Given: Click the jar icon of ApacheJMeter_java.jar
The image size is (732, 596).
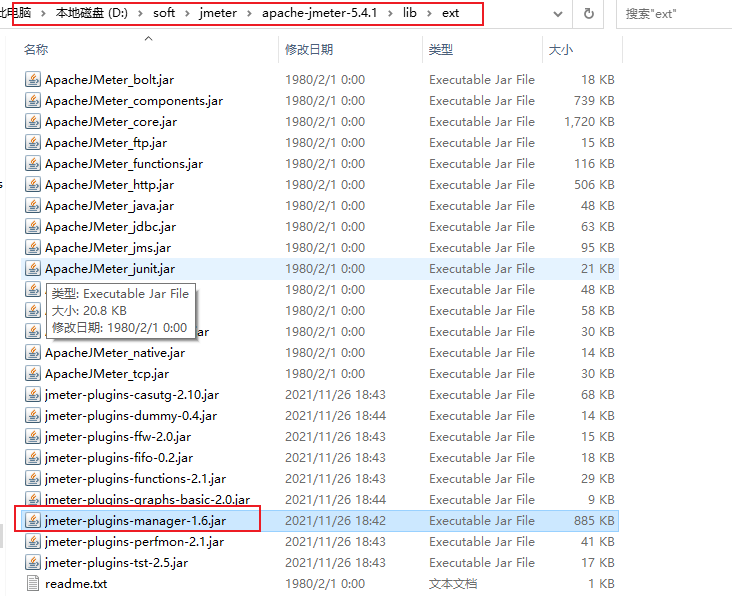Looking at the screenshot, I should (x=33, y=206).
